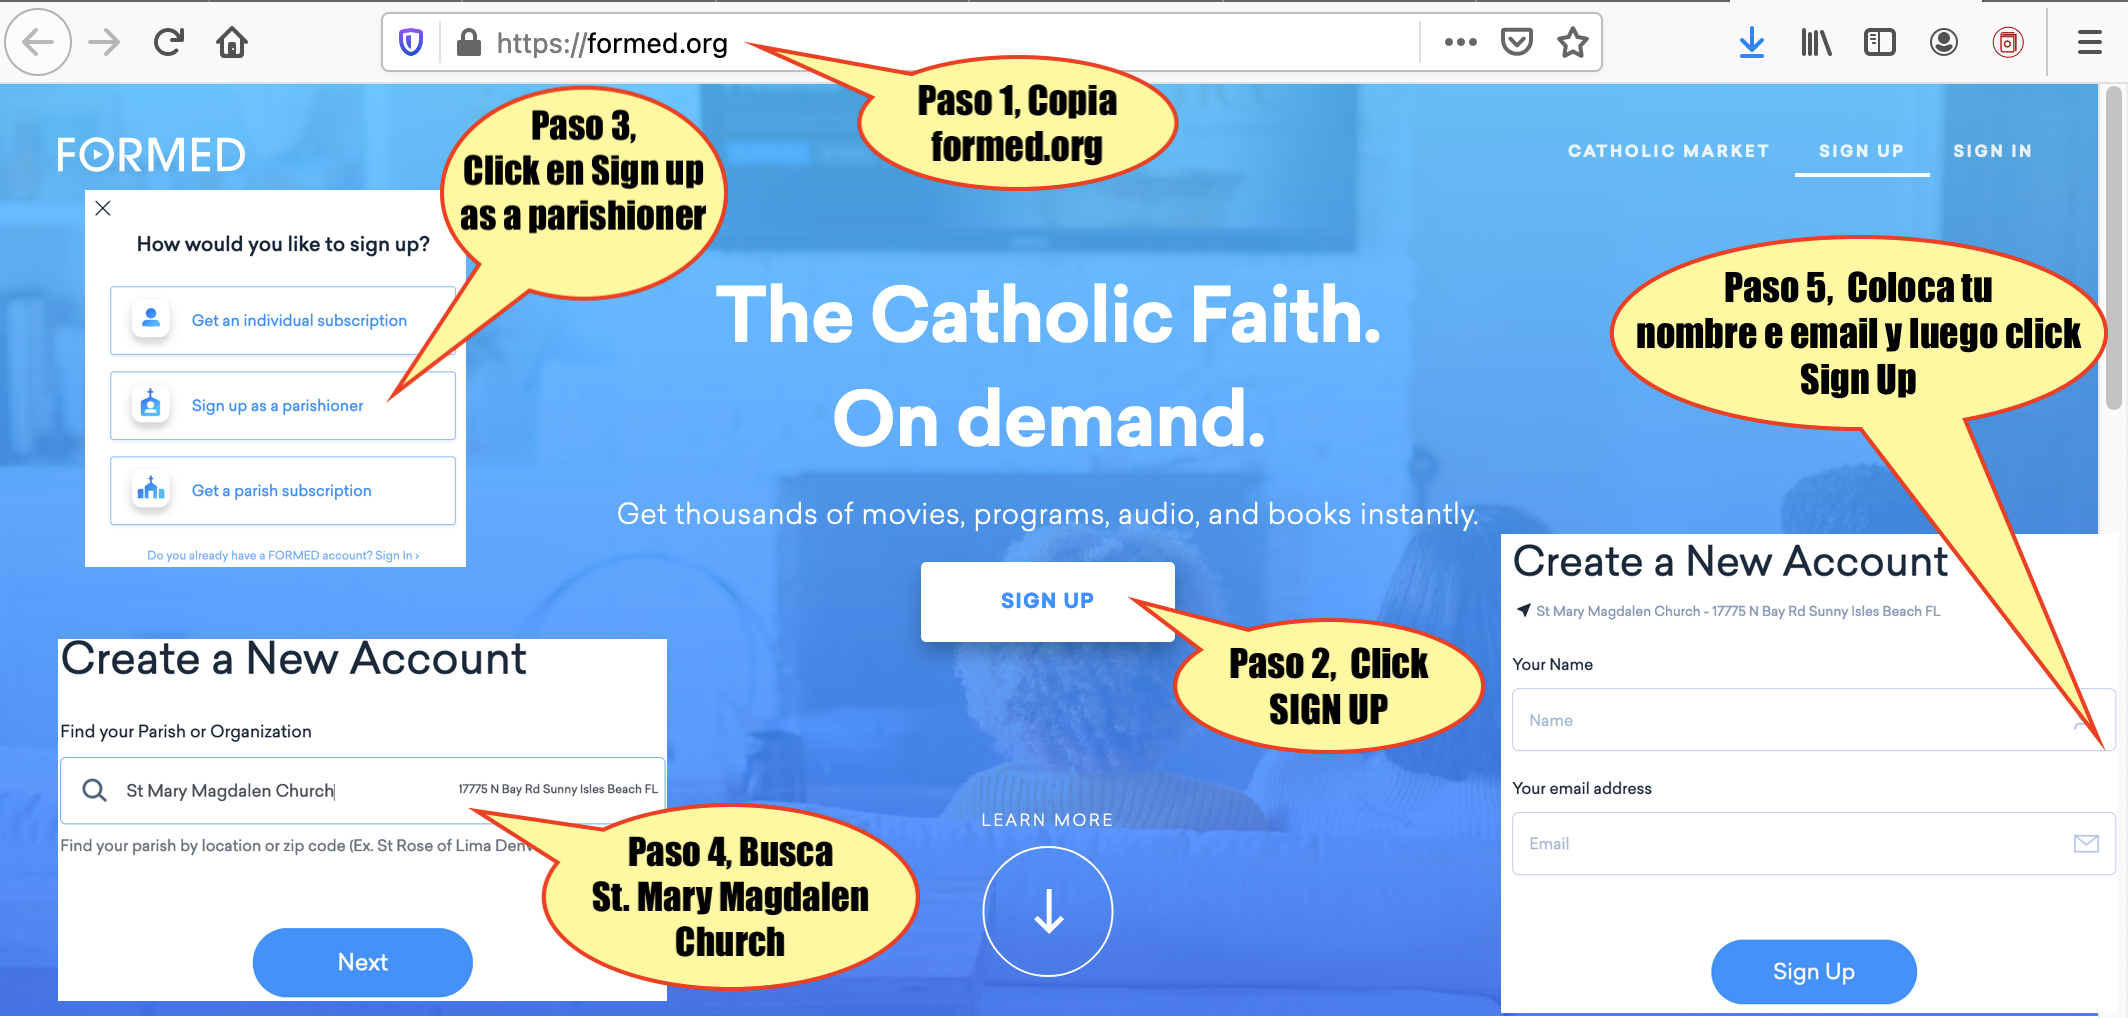The height and width of the screenshot is (1018, 2128).
Task: Select the Sign Up navigation tab
Action: 1861,151
